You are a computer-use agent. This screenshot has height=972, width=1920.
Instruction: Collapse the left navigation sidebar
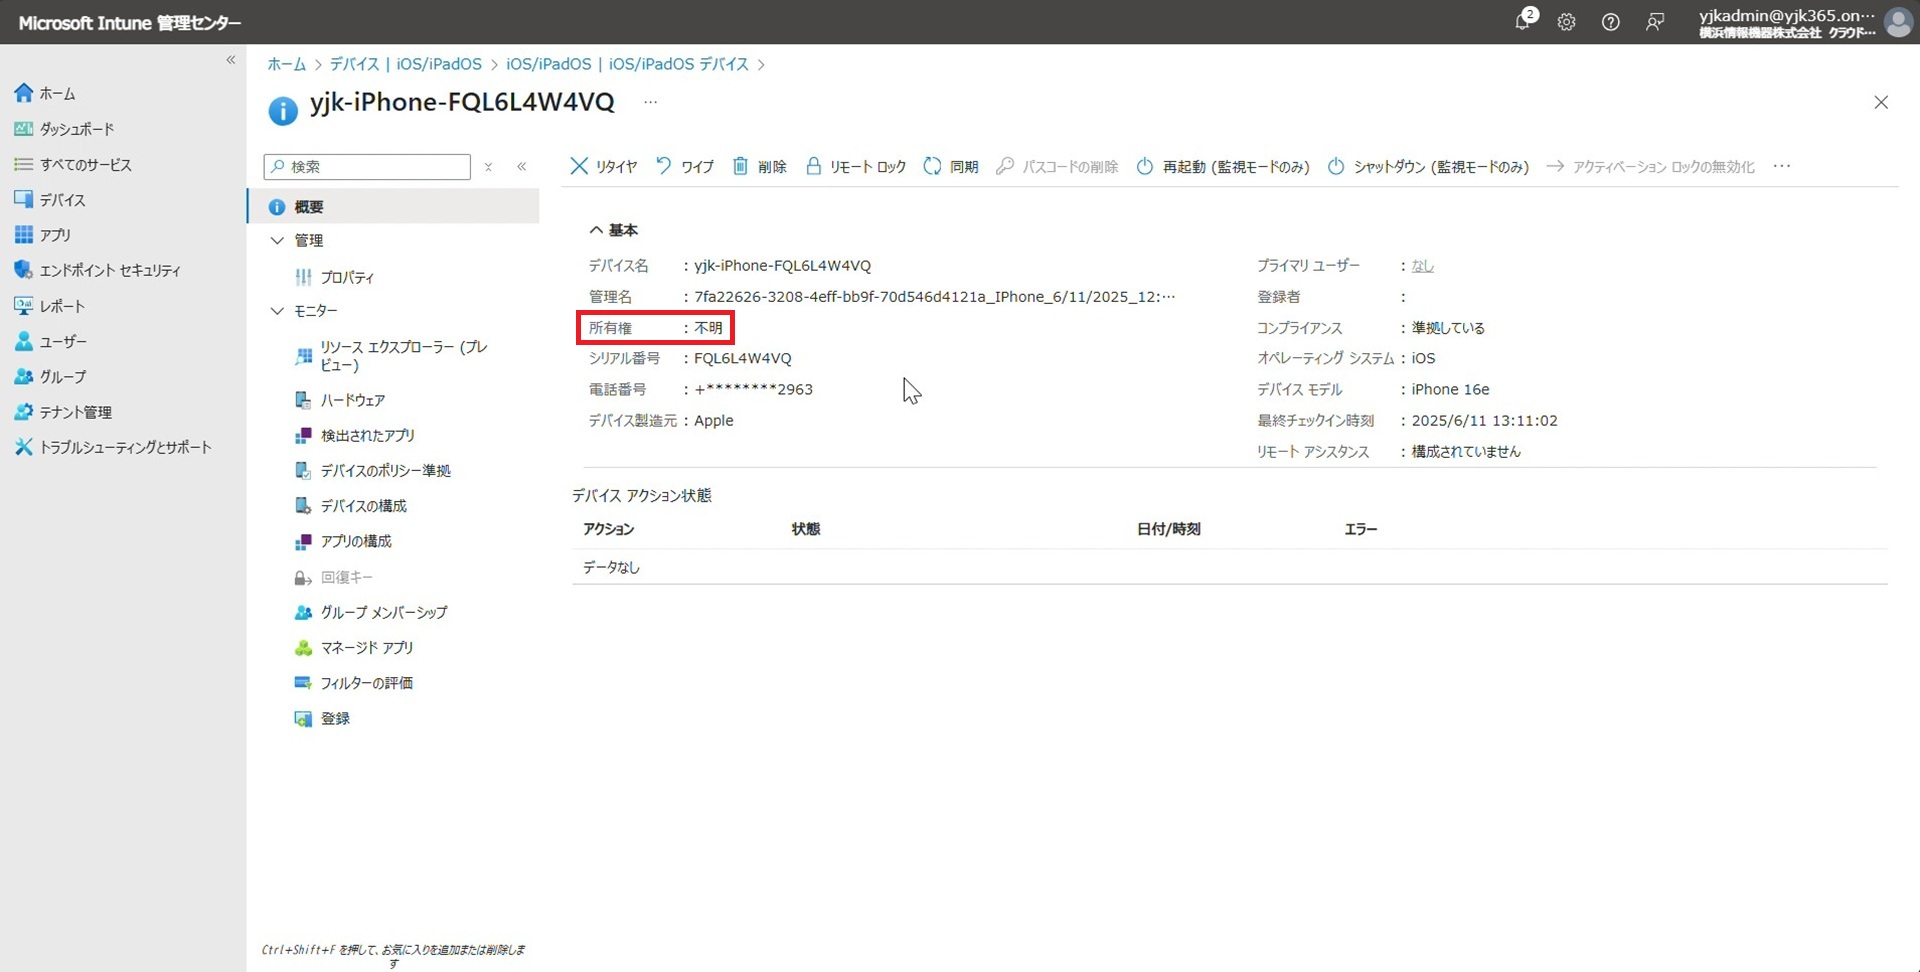(x=231, y=60)
